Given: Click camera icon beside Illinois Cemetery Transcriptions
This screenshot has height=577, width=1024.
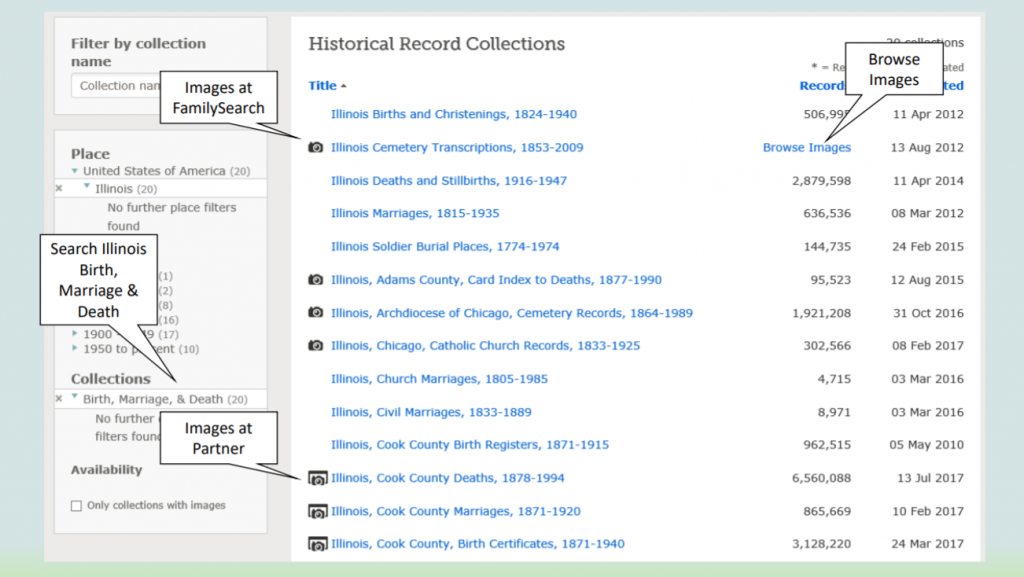Looking at the screenshot, I should coord(315,148).
